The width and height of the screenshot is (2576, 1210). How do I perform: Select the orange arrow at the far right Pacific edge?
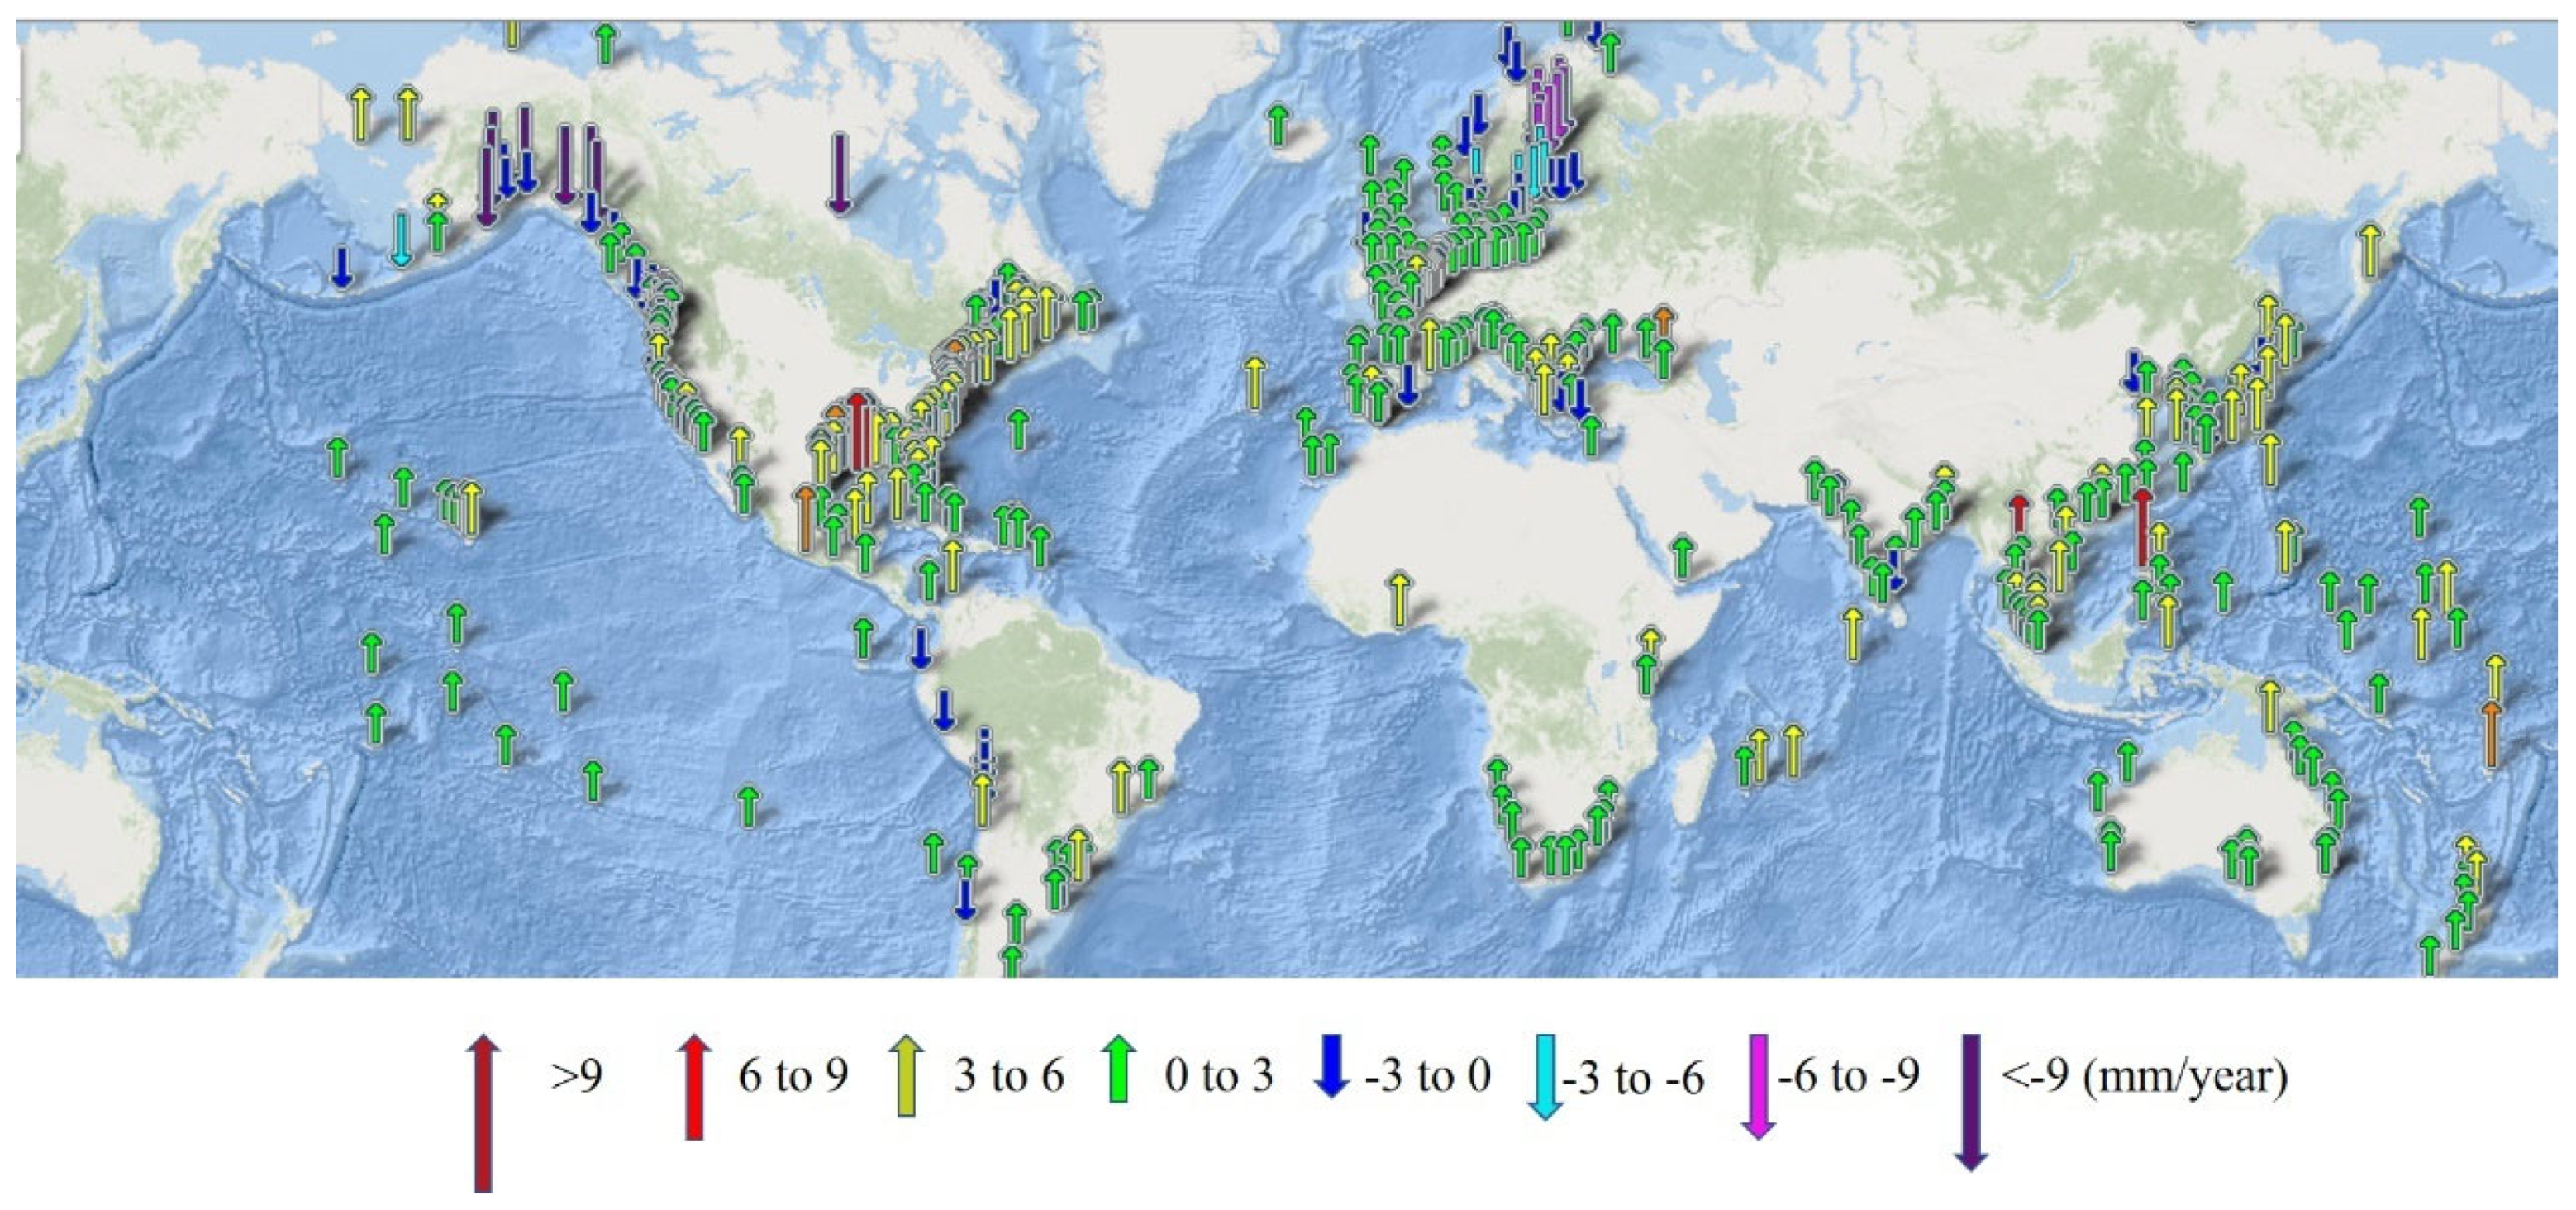click(2490, 734)
